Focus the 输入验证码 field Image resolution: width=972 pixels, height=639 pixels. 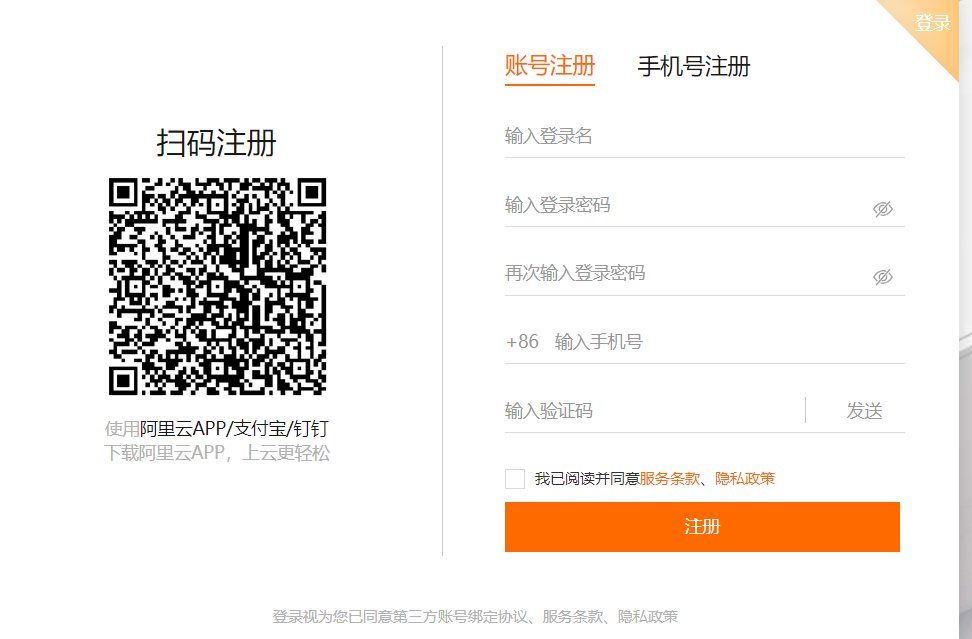[653, 410]
